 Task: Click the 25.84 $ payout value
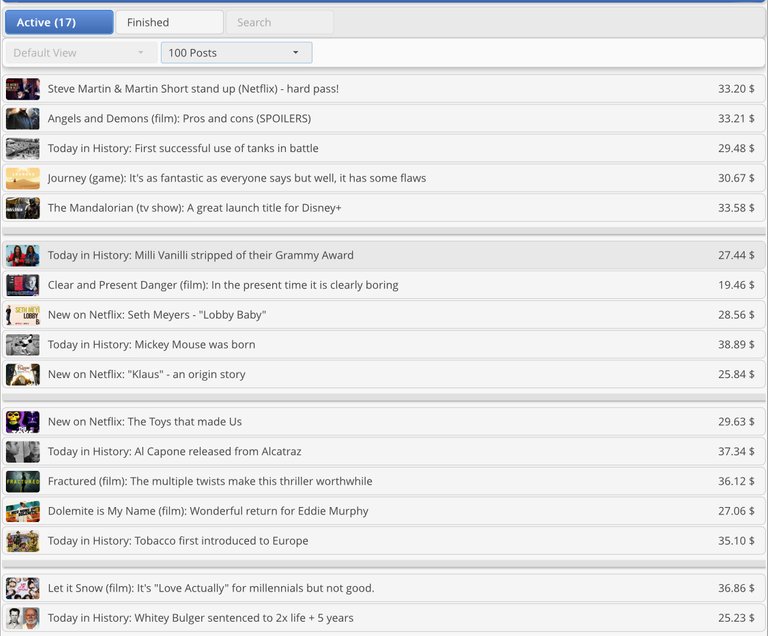coord(736,374)
